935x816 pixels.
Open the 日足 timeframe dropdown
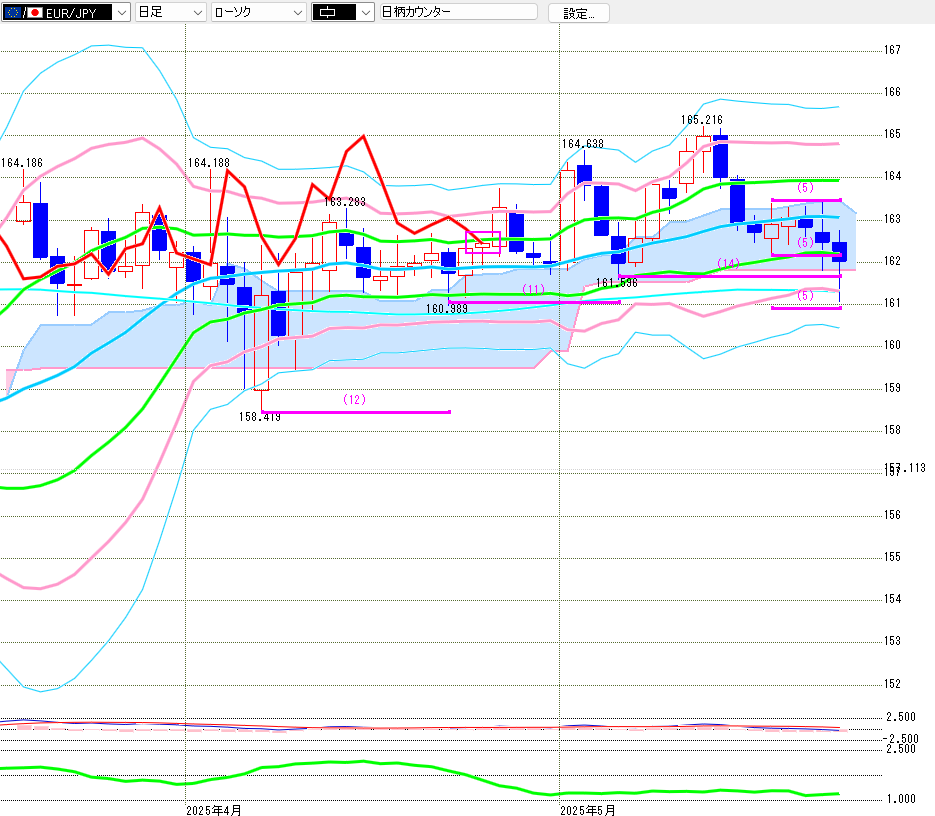[171, 12]
